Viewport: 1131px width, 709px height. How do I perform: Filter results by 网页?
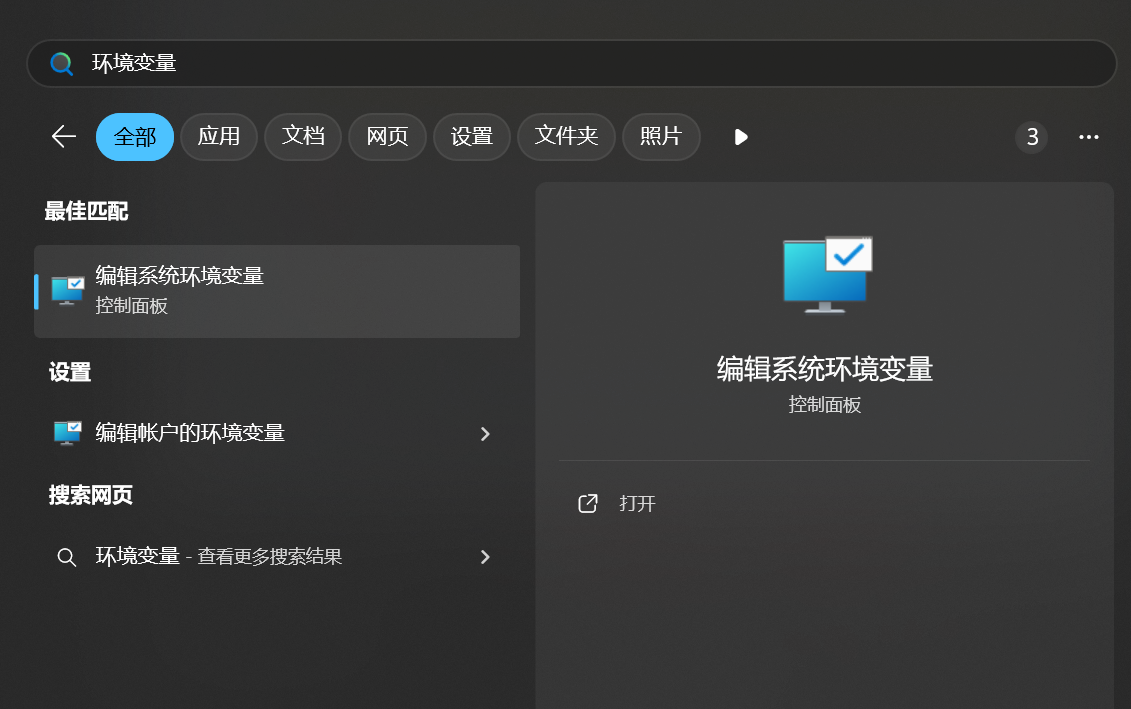click(x=387, y=137)
